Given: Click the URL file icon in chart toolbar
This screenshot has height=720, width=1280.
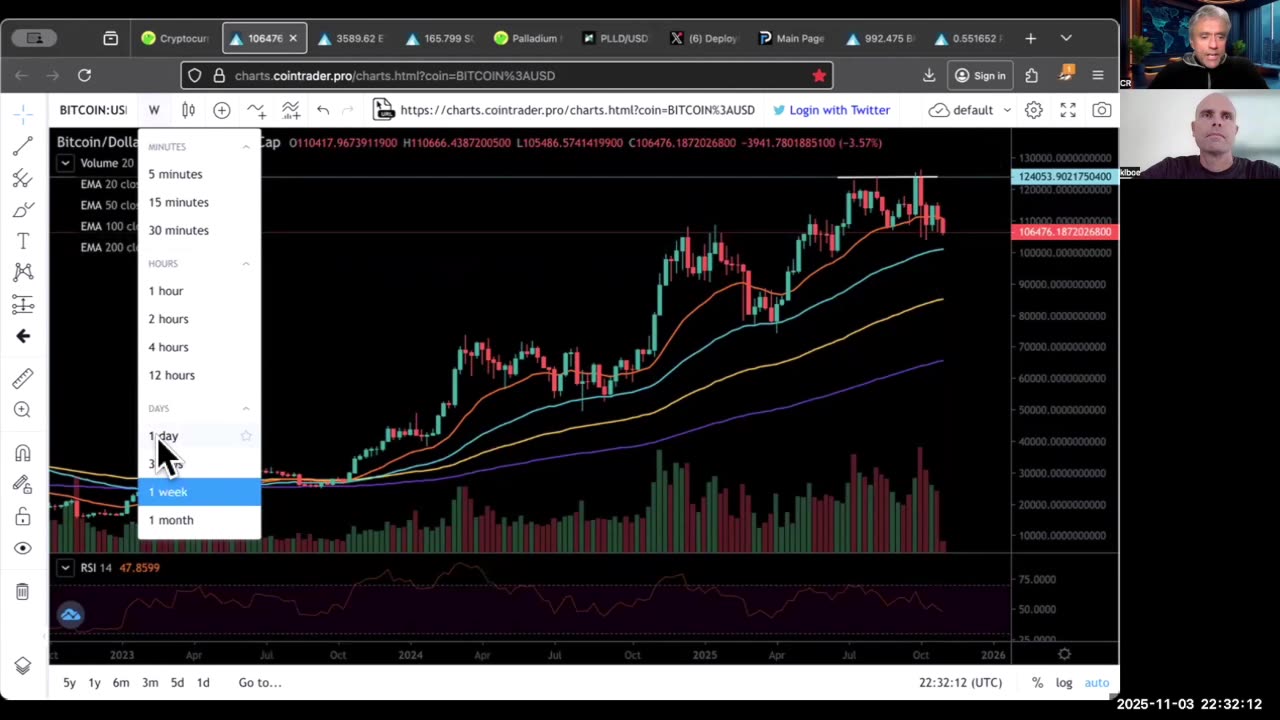Looking at the screenshot, I should 382,110.
